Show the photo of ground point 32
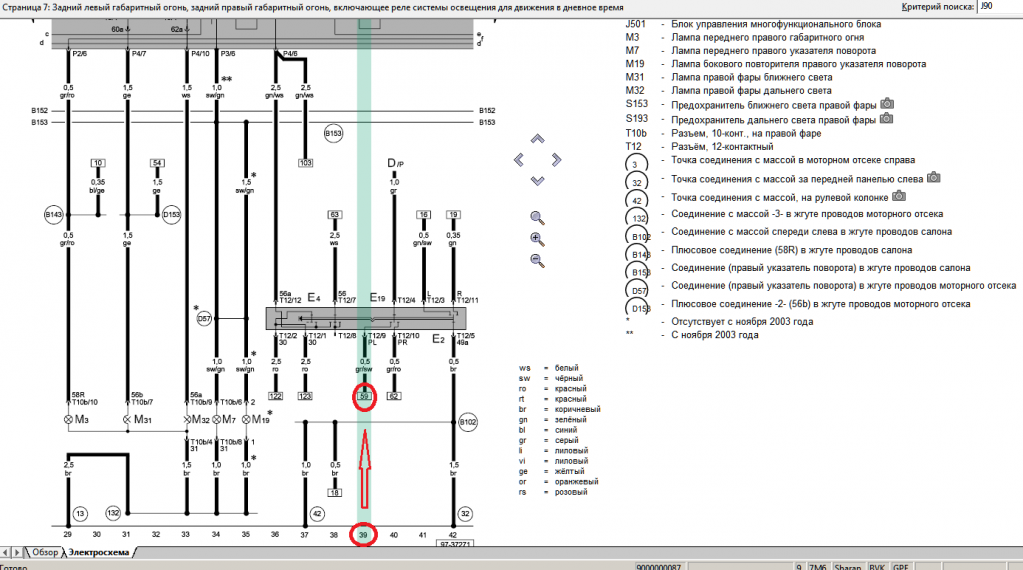The width and height of the screenshot is (1023, 570). click(x=934, y=177)
